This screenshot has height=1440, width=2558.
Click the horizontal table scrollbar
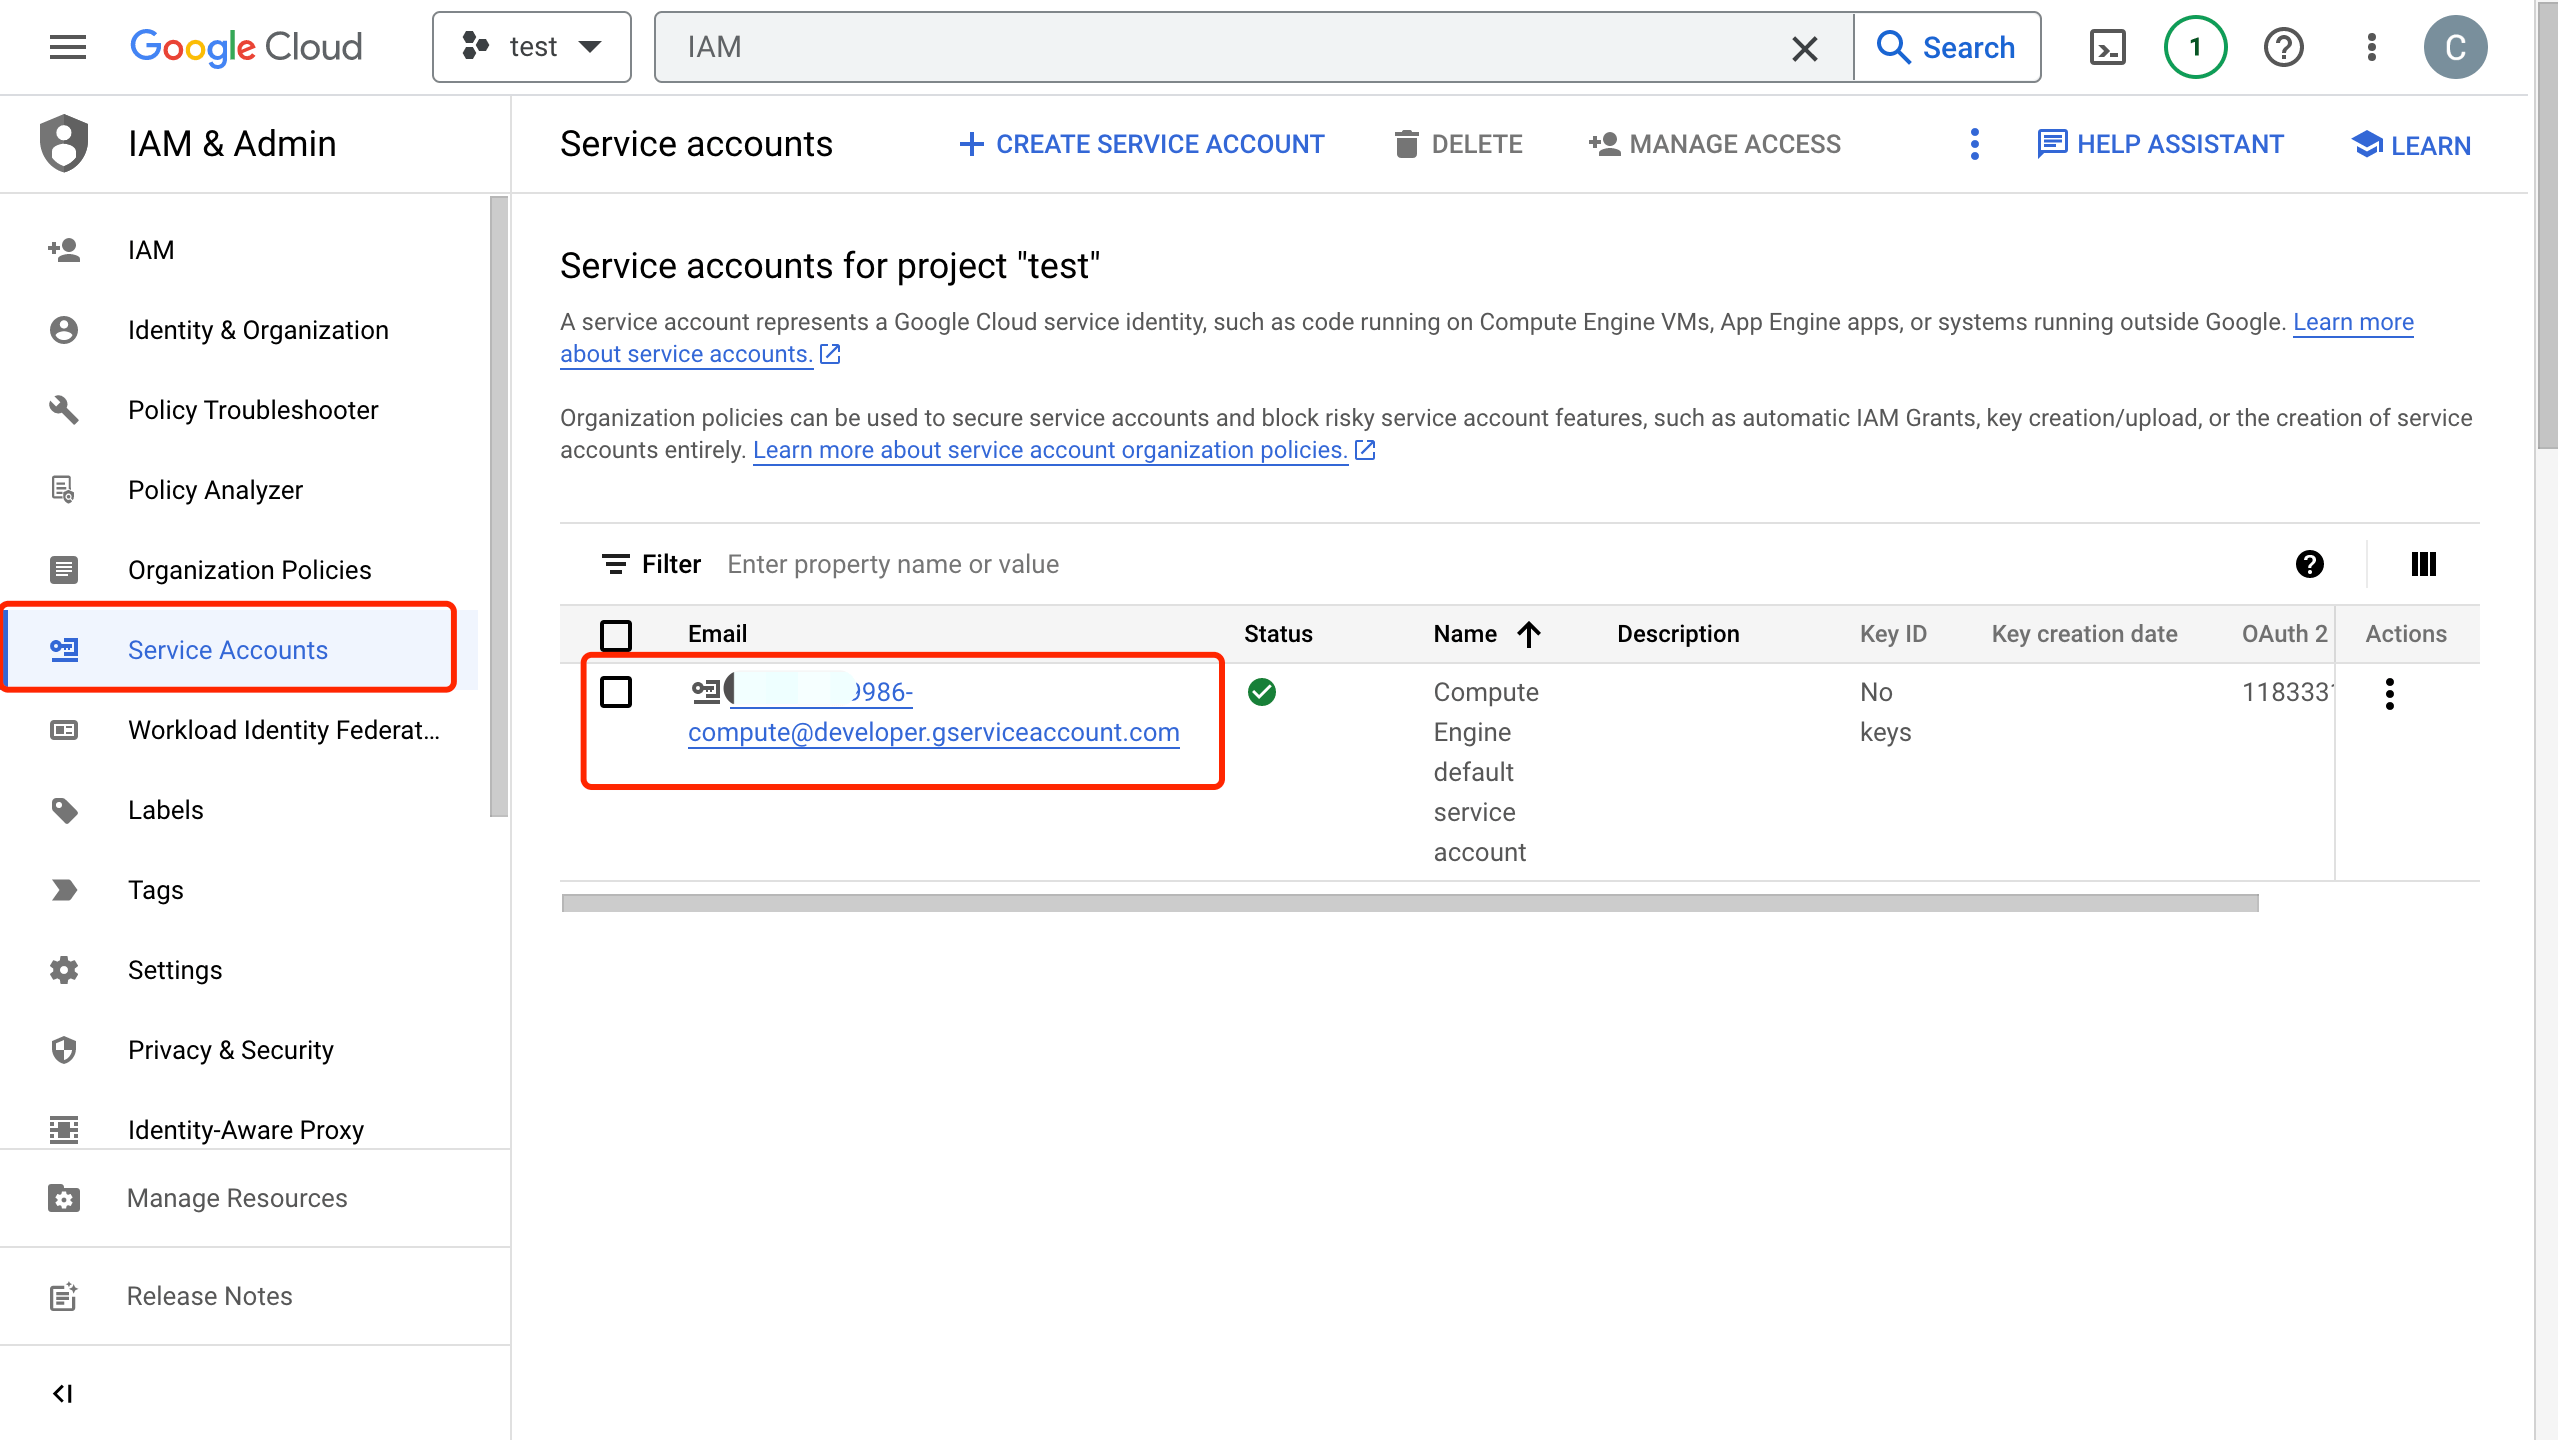tap(1410, 903)
